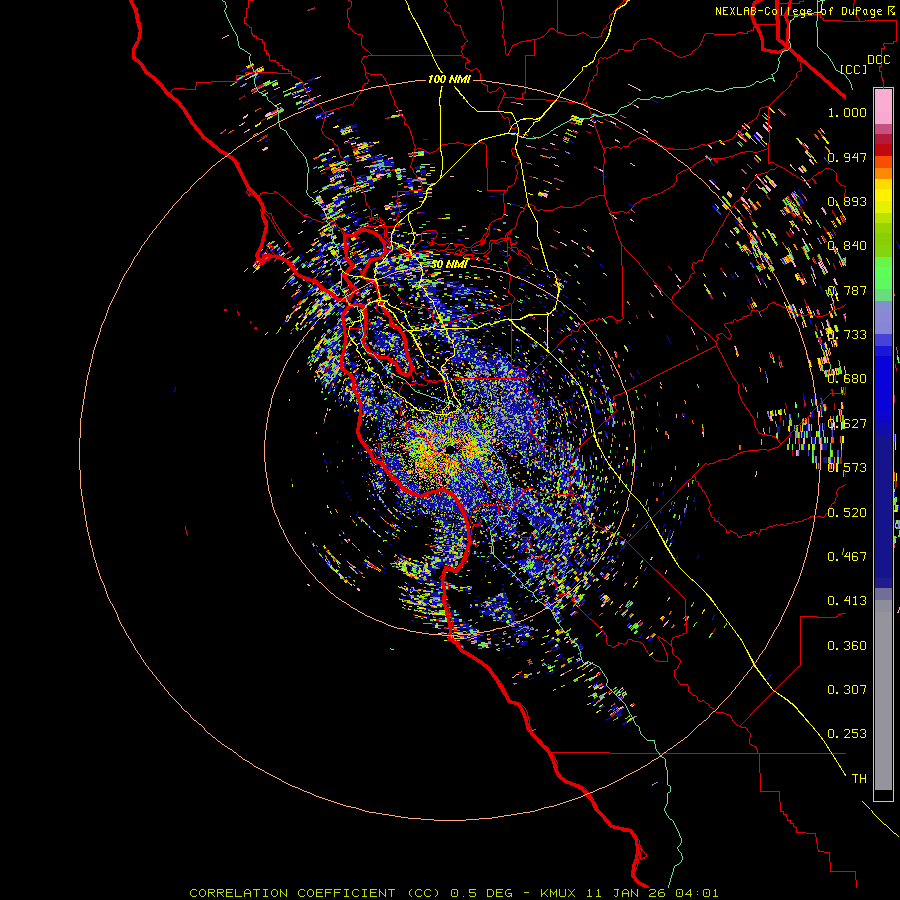The height and width of the screenshot is (900, 900).
Task: Select the 0.307 scale value
Action: point(847,690)
